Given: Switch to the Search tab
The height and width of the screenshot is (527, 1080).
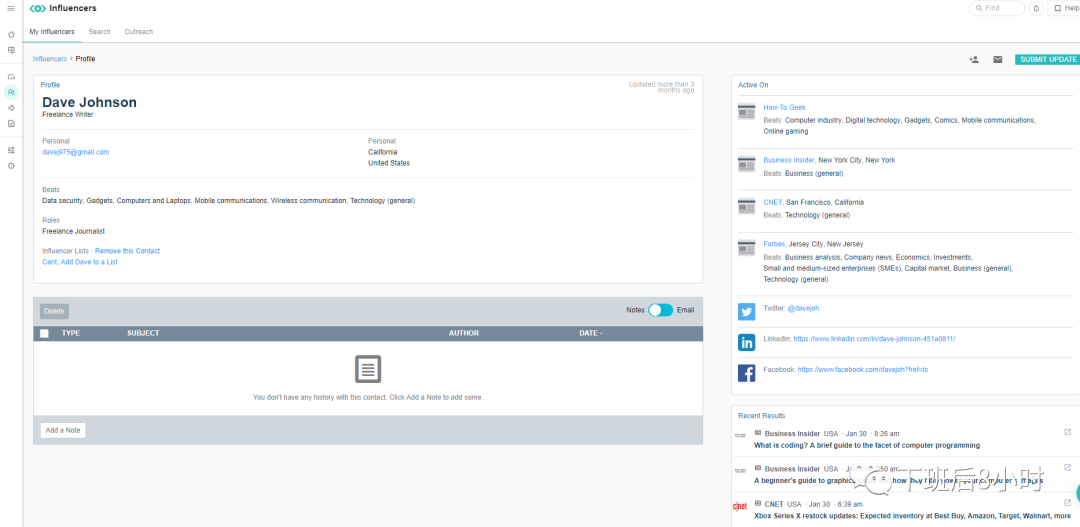Looking at the screenshot, I should pyautogui.click(x=99, y=32).
